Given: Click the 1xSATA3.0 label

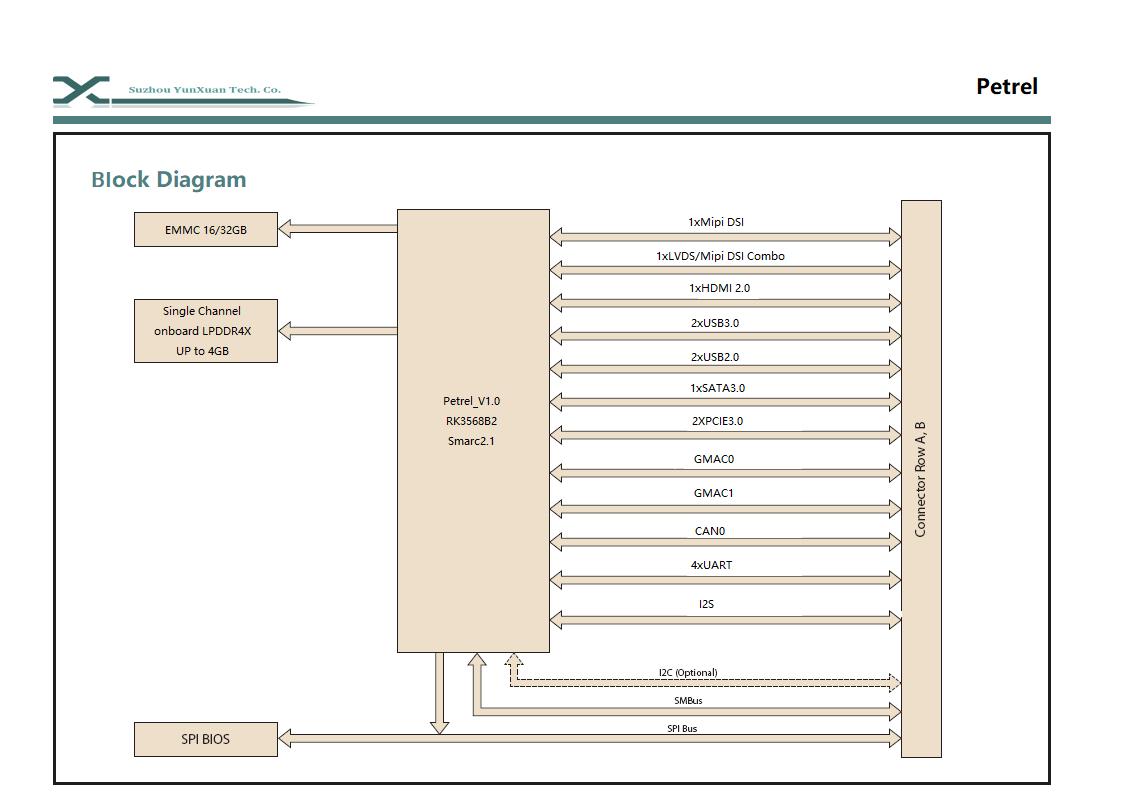Looking at the screenshot, I should [717, 388].
